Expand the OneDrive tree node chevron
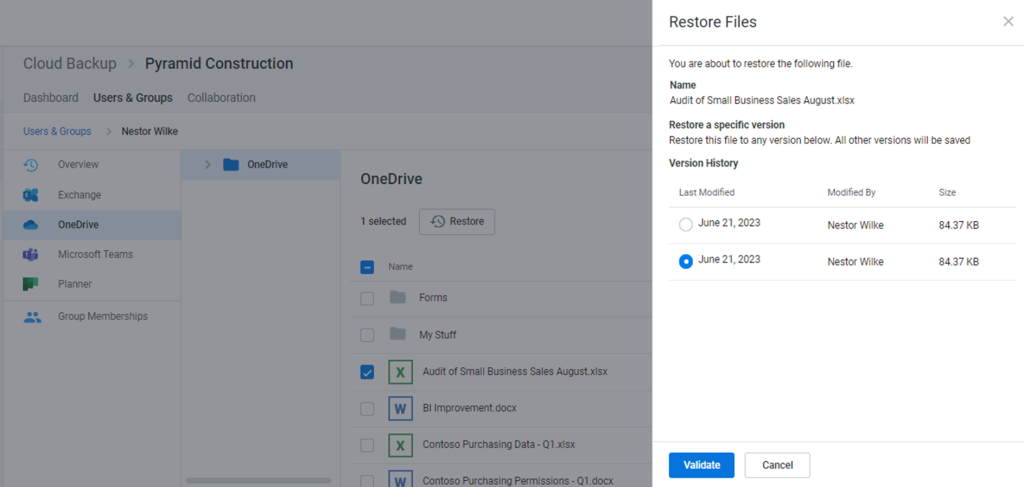The image size is (1024, 487). tap(208, 165)
